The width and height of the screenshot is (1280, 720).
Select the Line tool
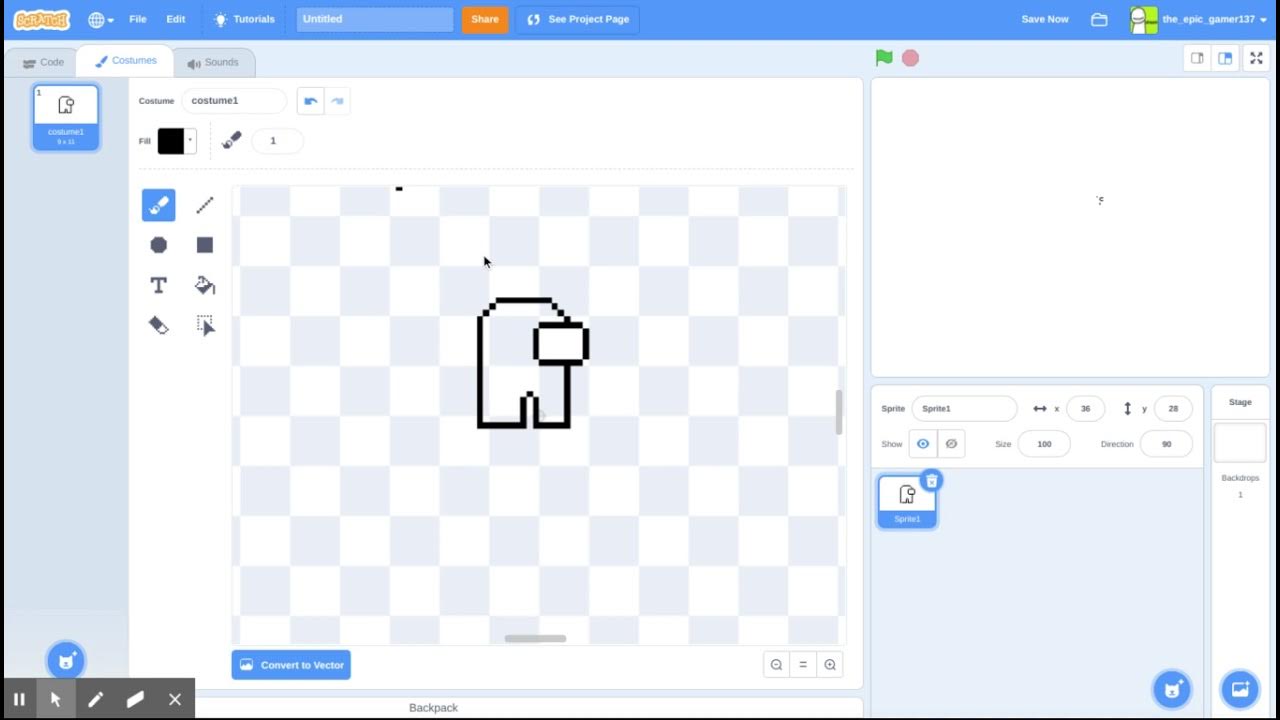point(205,205)
